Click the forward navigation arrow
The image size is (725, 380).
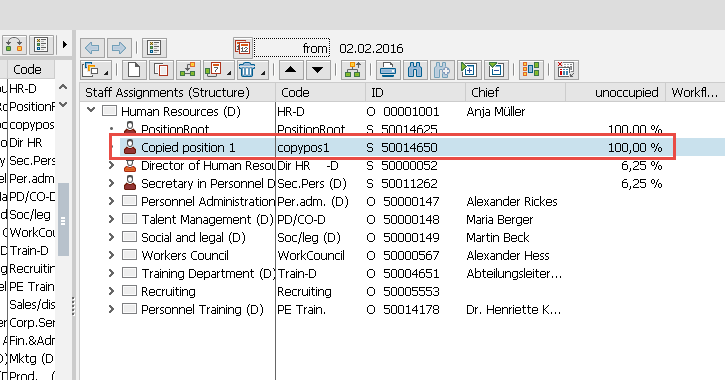point(119,48)
